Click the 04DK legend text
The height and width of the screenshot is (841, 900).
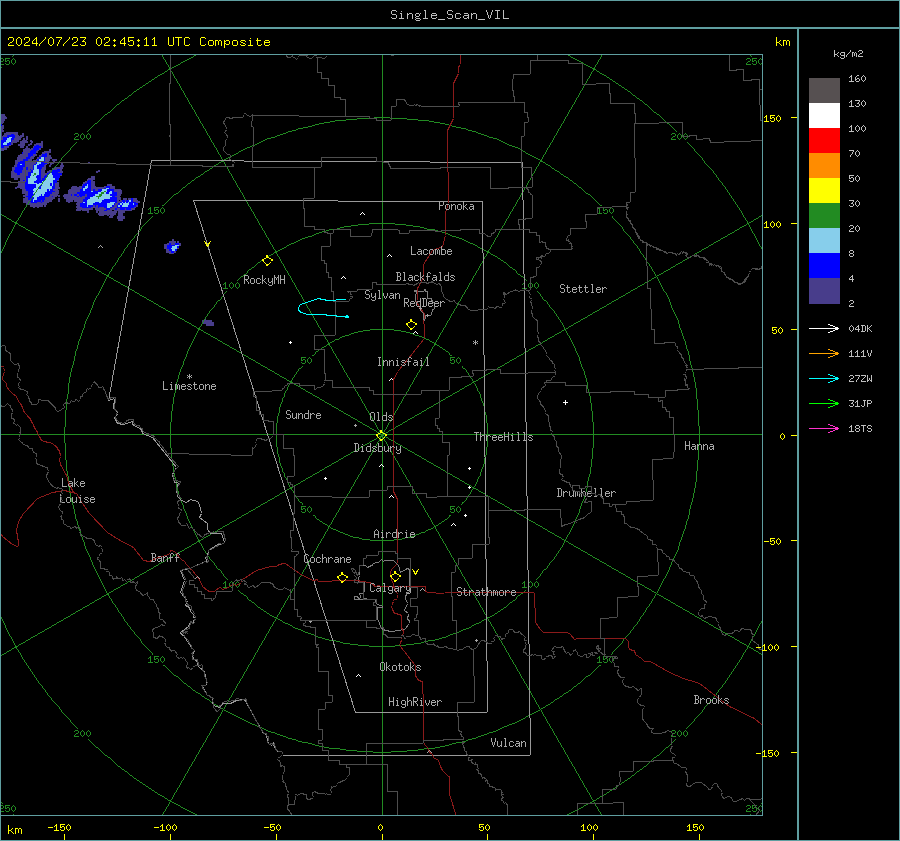pyautogui.click(x=860, y=328)
